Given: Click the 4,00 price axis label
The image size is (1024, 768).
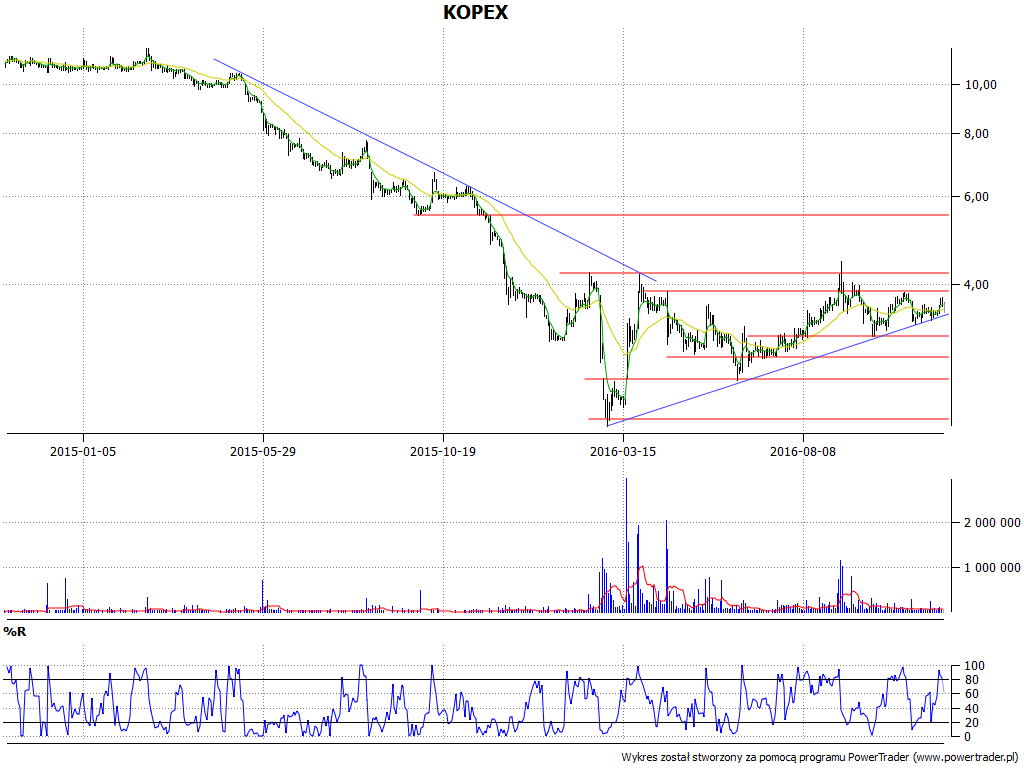Looking at the screenshot, I should [x=977, y=285].
